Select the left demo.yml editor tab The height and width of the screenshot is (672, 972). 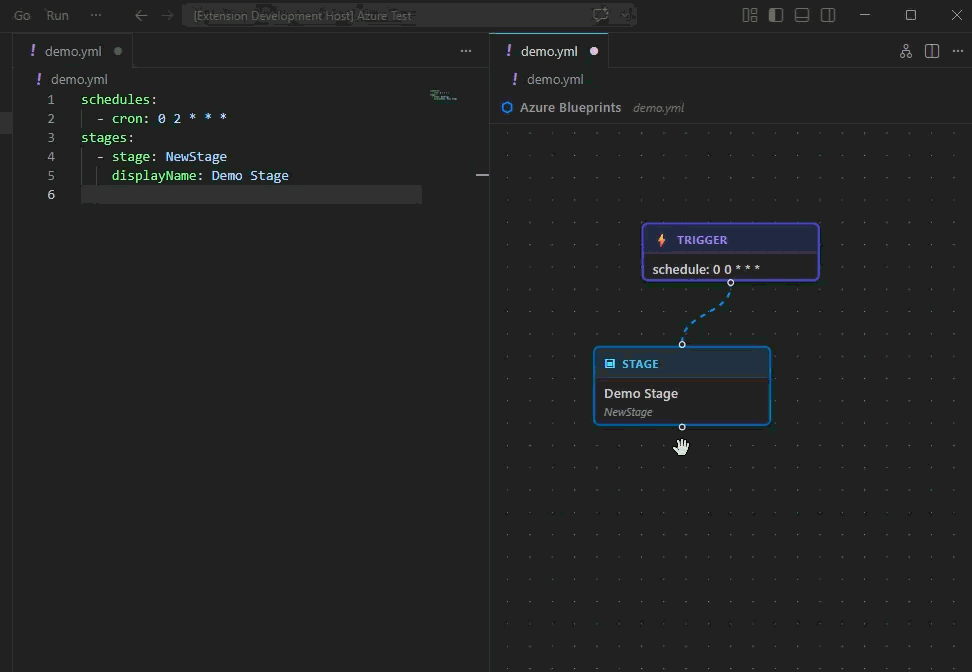click(x=73, y=51)
